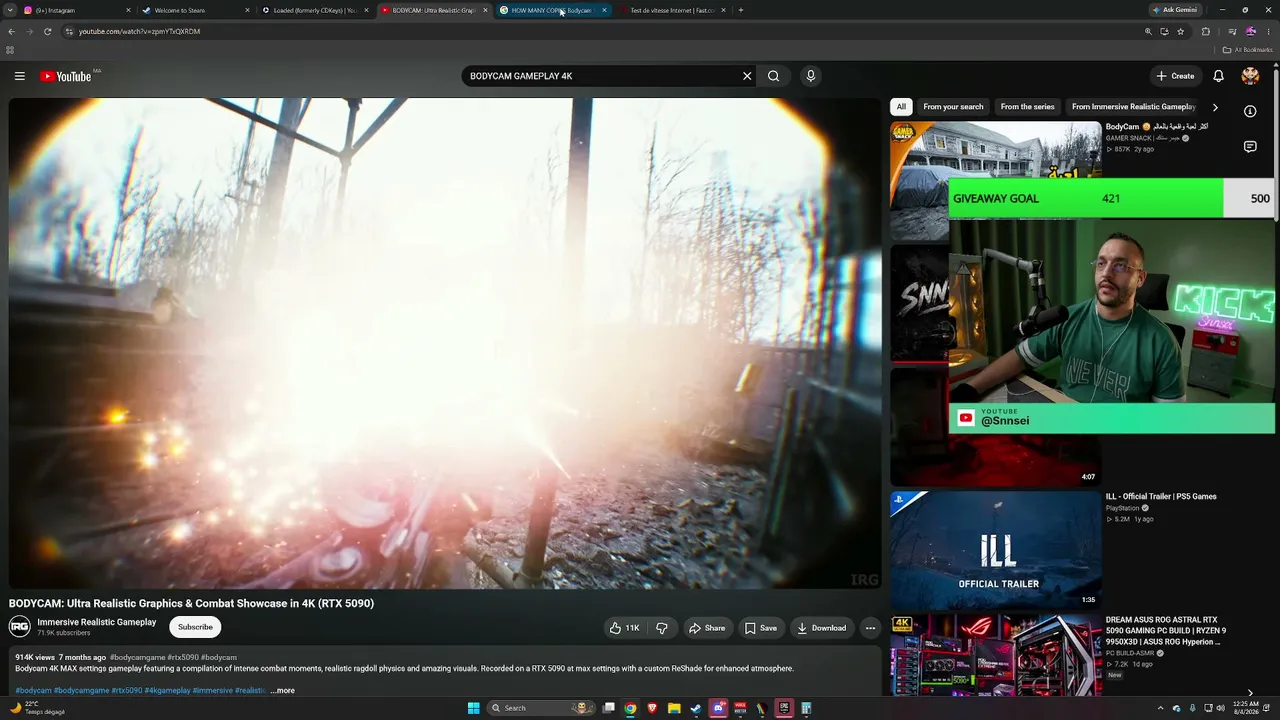Open the All Bookmarks folder

(1248, 50)
